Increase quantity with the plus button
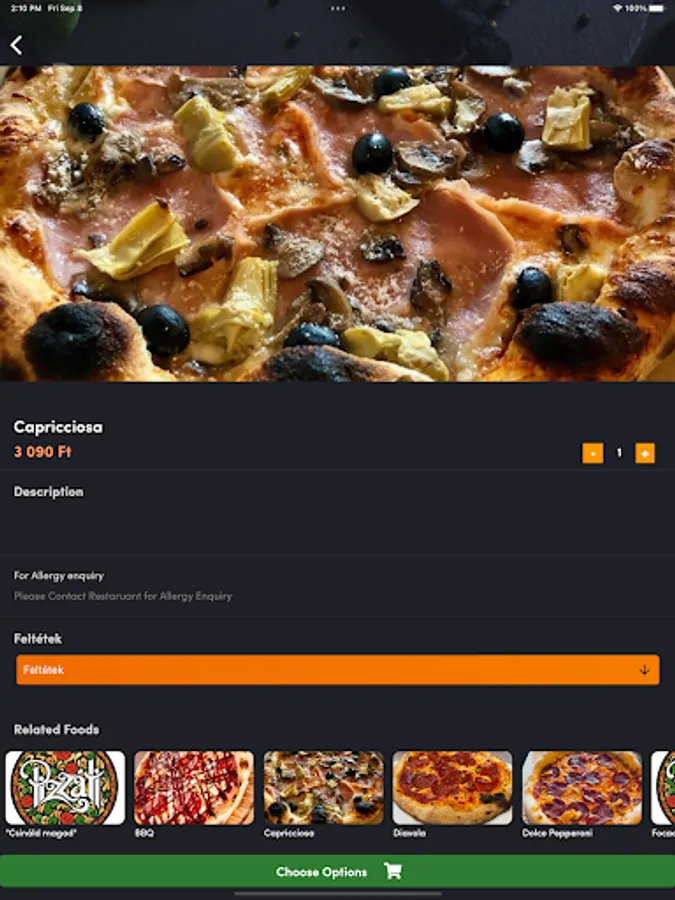The height and width of the screenshot is (900, 675). 645,453
